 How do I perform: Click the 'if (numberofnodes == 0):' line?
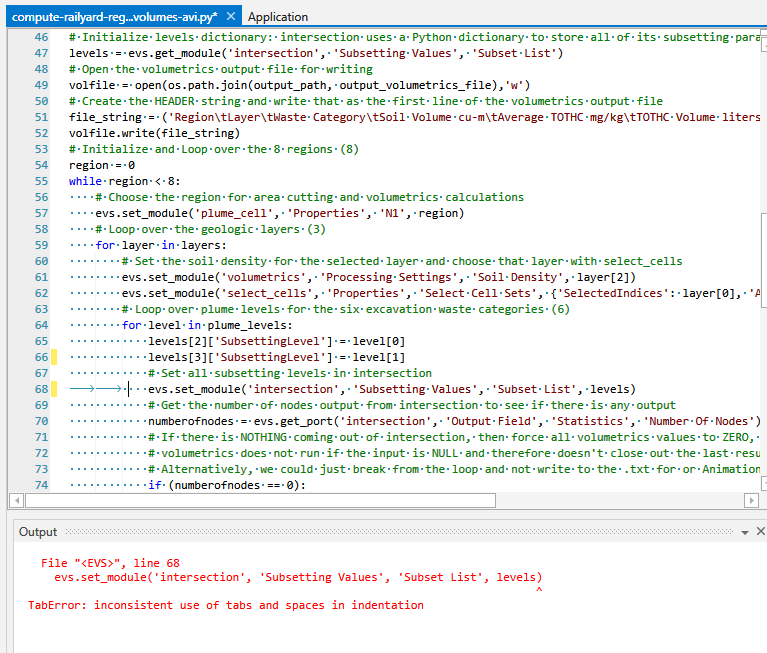tap(225, 485)
